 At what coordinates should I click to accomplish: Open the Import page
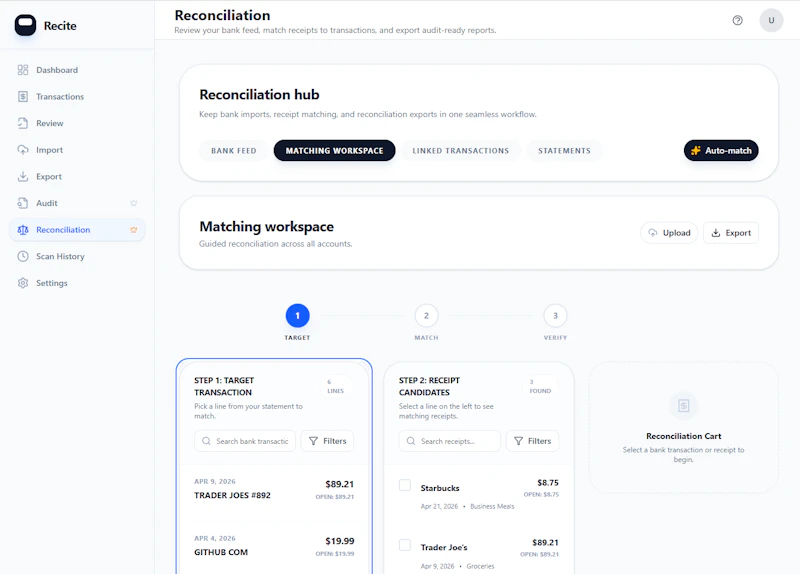(77, 149)
